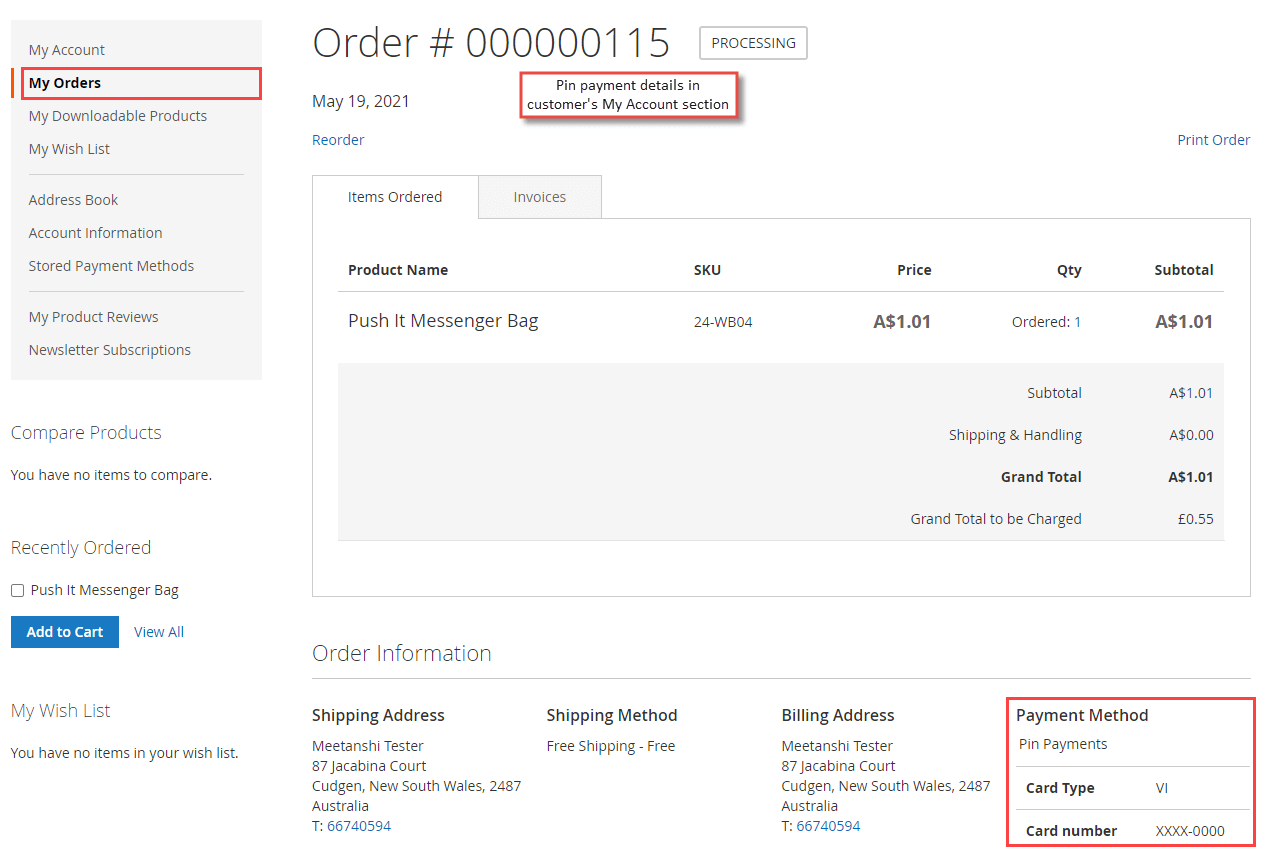This screenshot has width=1261, height=851.
Task: Click the billing phone number link
Action: coord(826,825)
